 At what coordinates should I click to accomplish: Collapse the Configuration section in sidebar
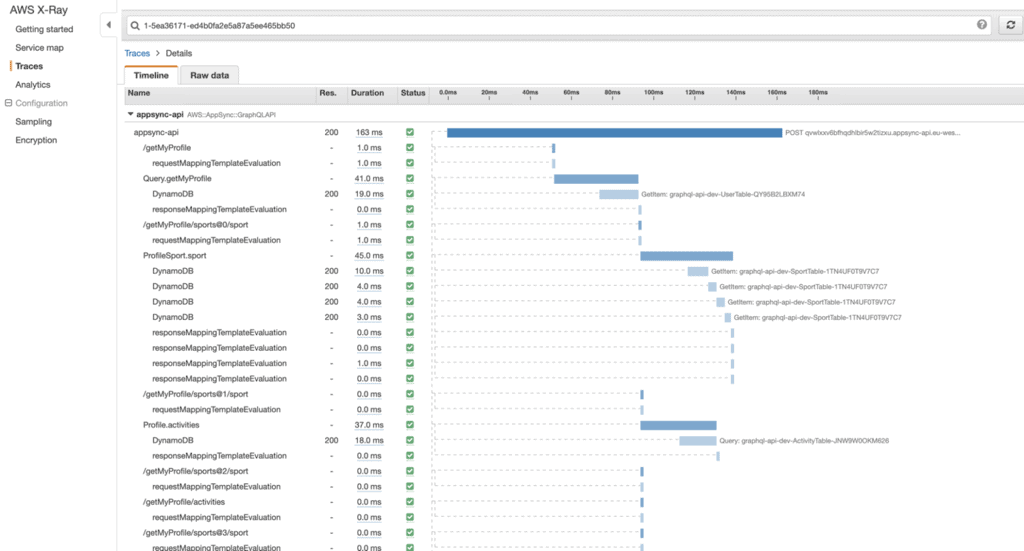[x=8, y=103]
